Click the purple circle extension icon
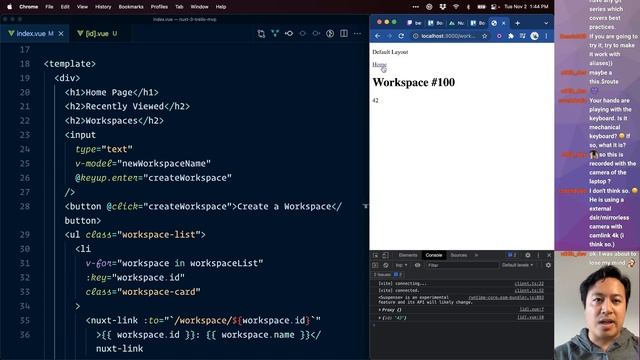640x360 pixels. click(499, 36)
